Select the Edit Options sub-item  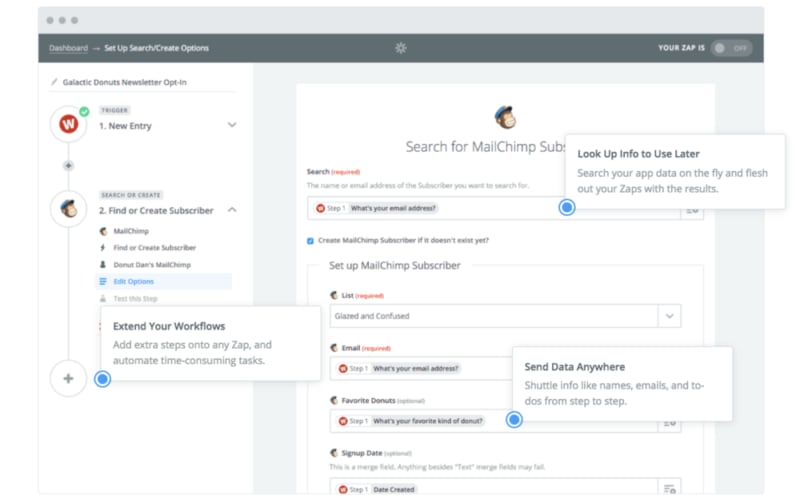point(163,282)
